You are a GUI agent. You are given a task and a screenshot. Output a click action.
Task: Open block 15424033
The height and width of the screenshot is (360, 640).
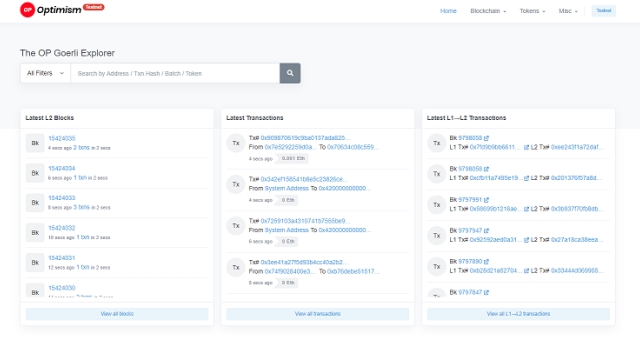62,198
